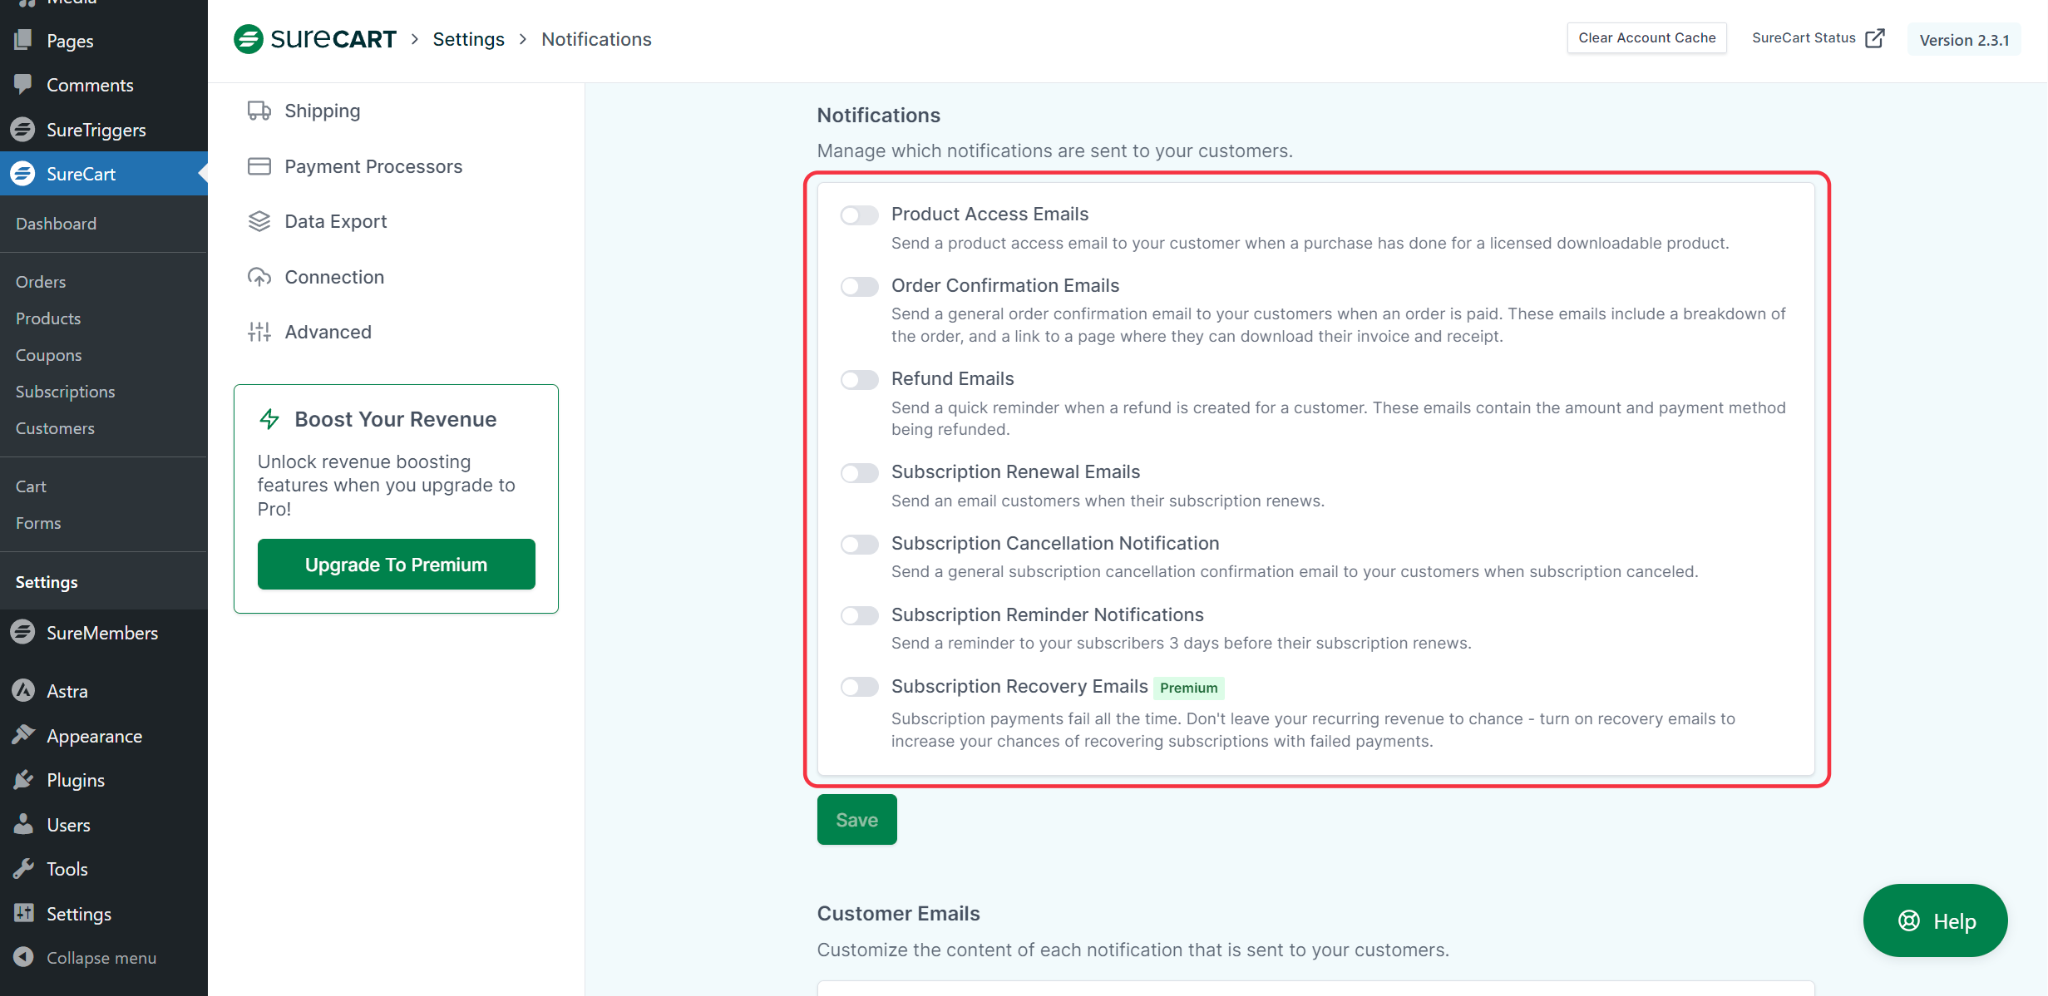The height and width of the screenshot is (996, 2048).
Task: Click the Premium badge label
Action: pos(1189,688)
